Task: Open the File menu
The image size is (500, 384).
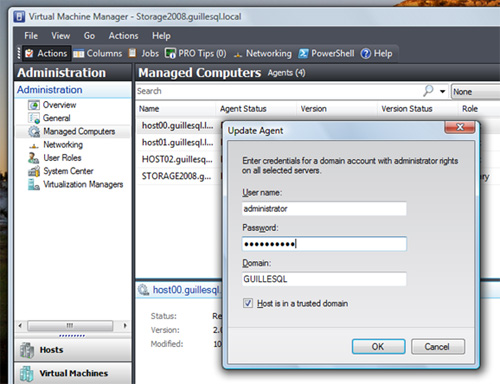Action: (x=31, y=36)
